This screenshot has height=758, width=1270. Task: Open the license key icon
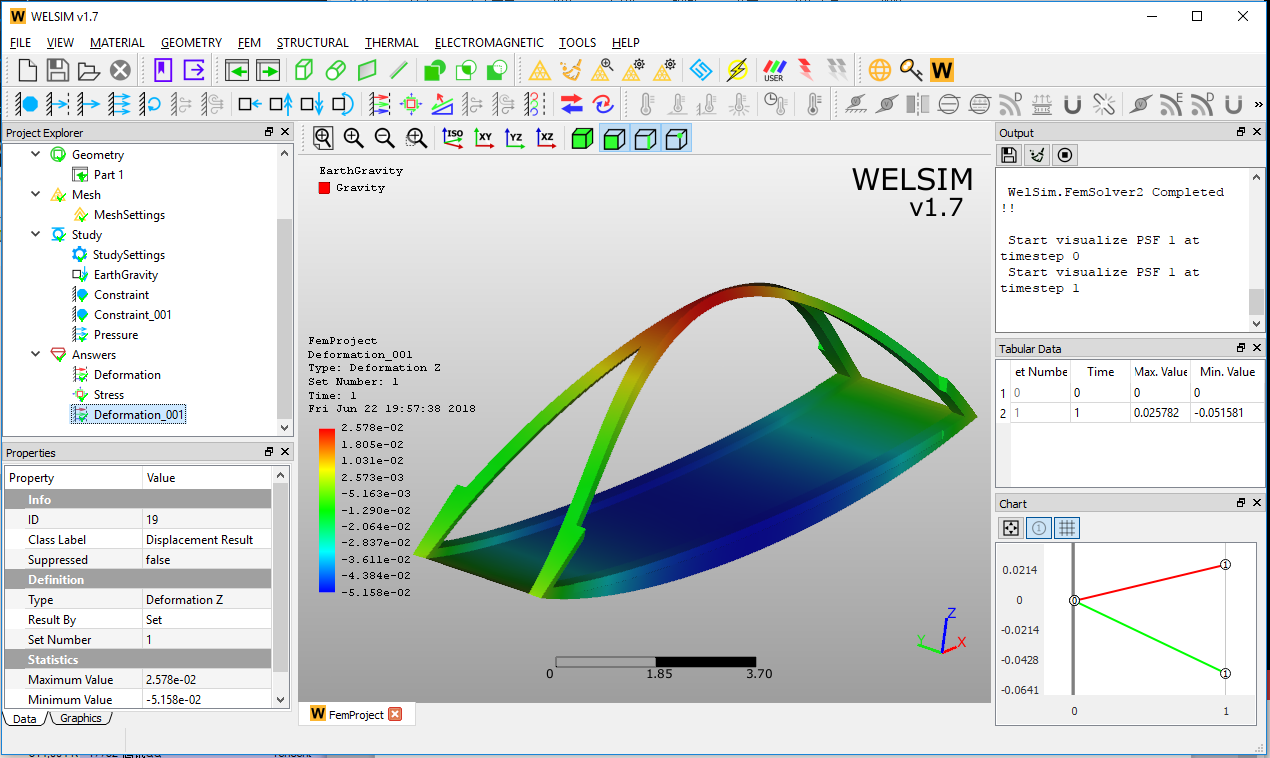[911, 70]
